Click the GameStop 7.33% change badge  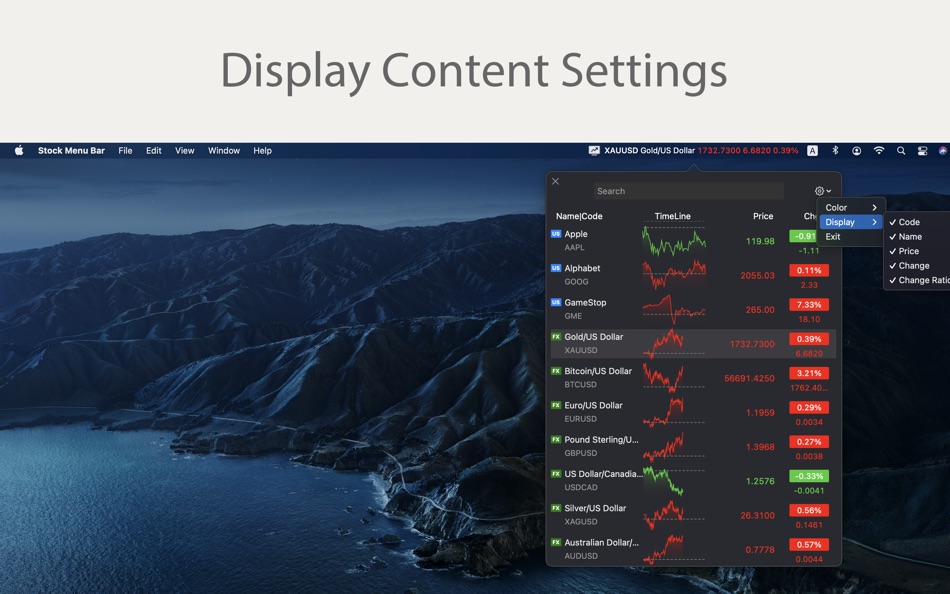click(x=809, y=304)
